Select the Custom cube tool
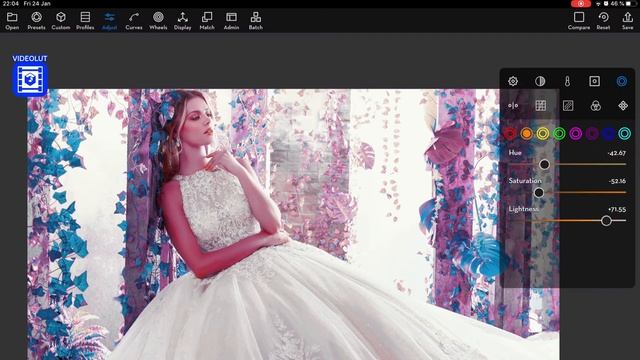Viewport: 640px width, 360px height. 61,21
